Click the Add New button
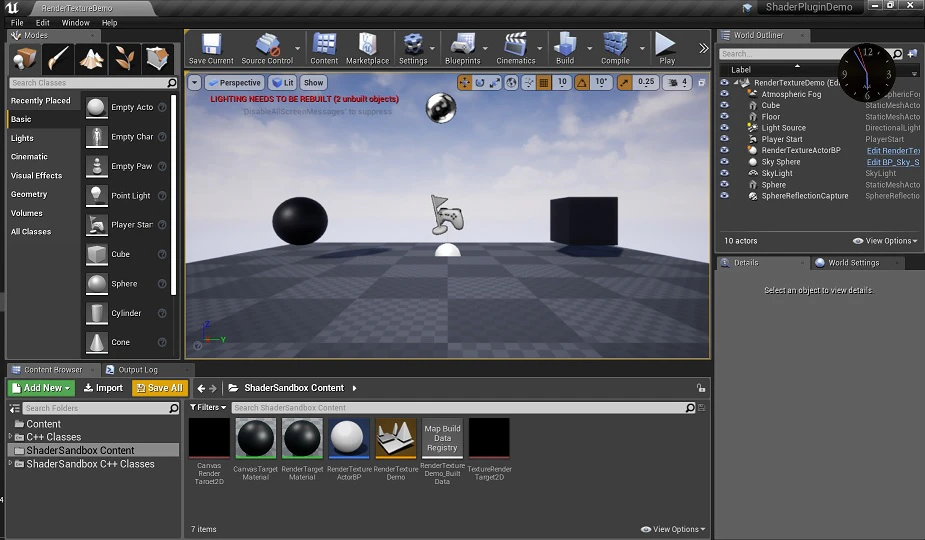925x540 pixels. (41, 388)
